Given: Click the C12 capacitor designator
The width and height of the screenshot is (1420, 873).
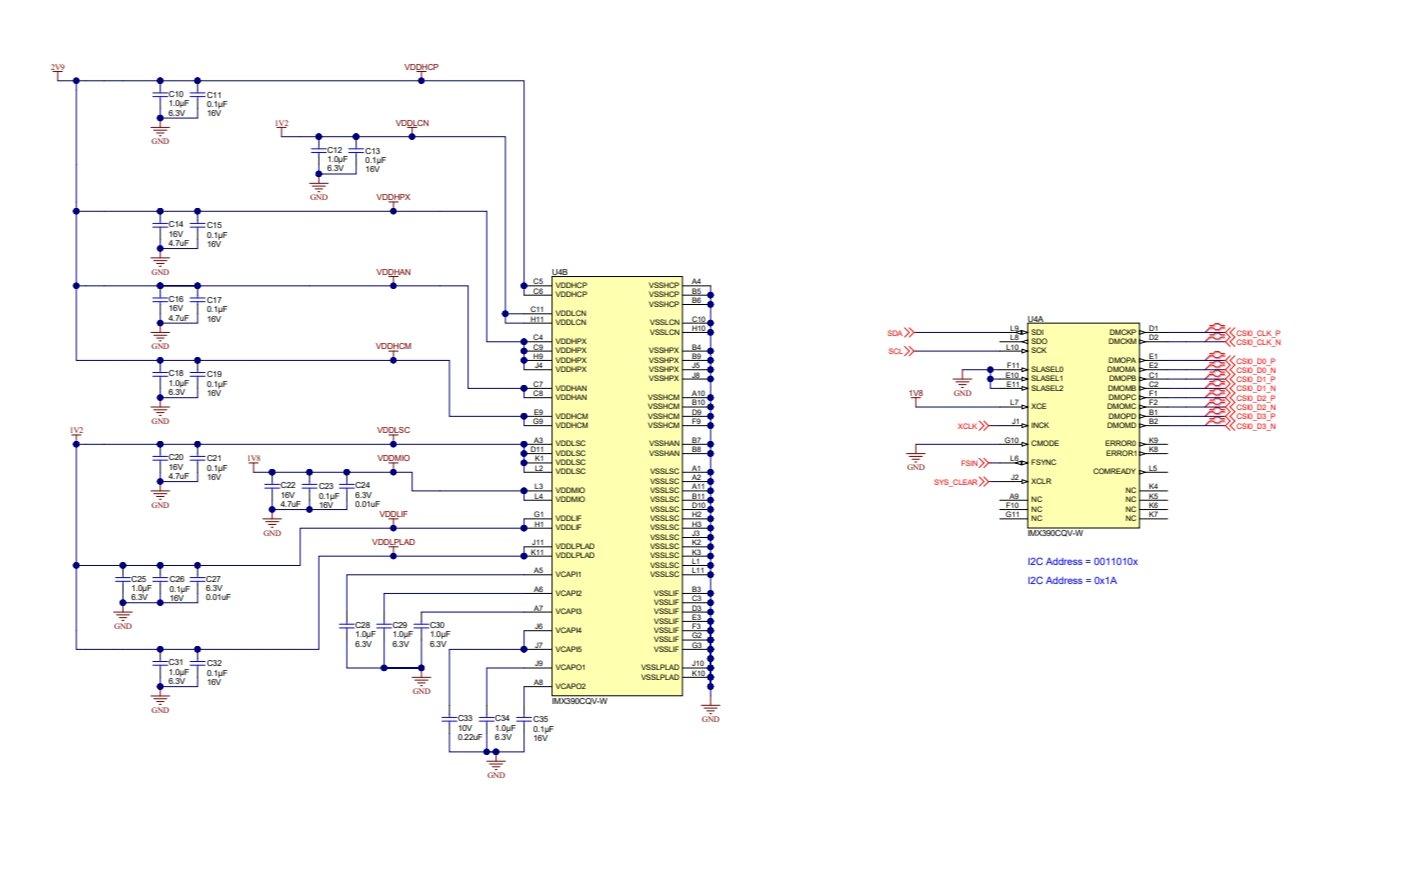Looking at the screenshot, I should pyautogui.click(x=334, y=150).
